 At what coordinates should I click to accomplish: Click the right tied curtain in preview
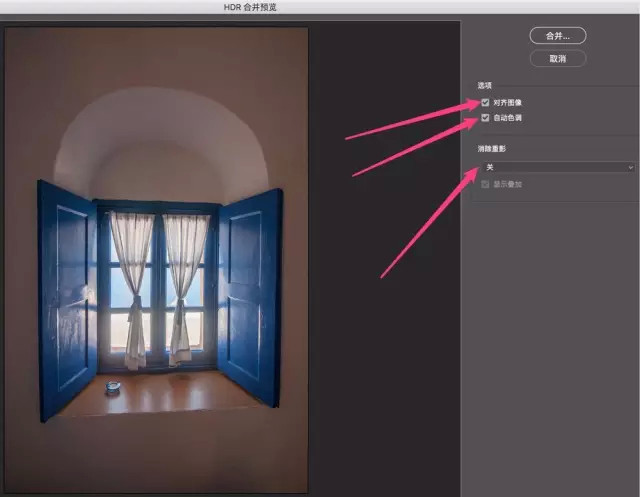pos(184,290)
